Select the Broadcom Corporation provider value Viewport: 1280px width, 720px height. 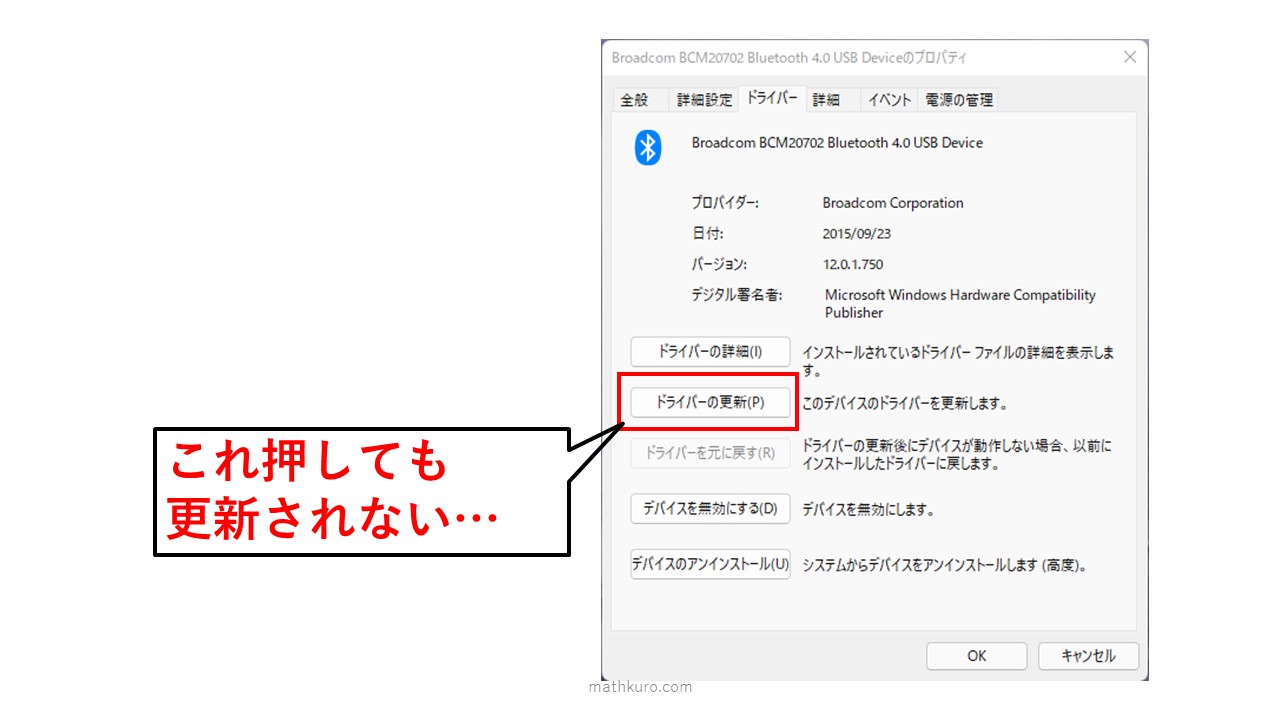893,203
